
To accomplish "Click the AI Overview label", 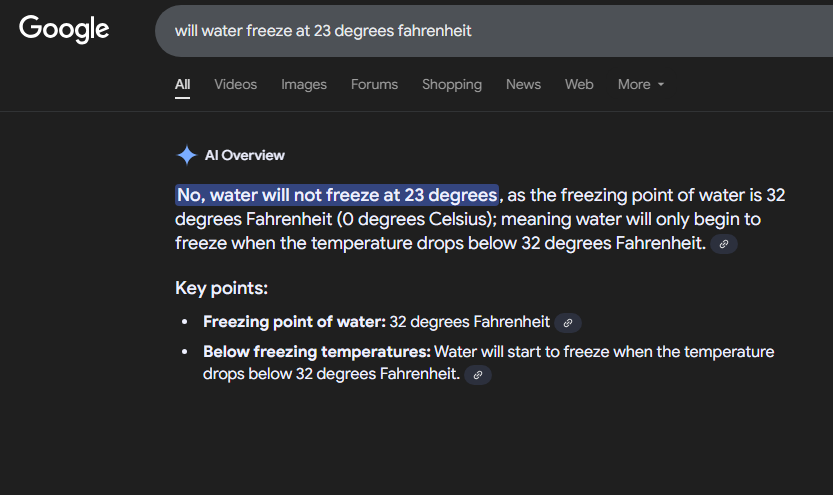I will tap(244, 155).
